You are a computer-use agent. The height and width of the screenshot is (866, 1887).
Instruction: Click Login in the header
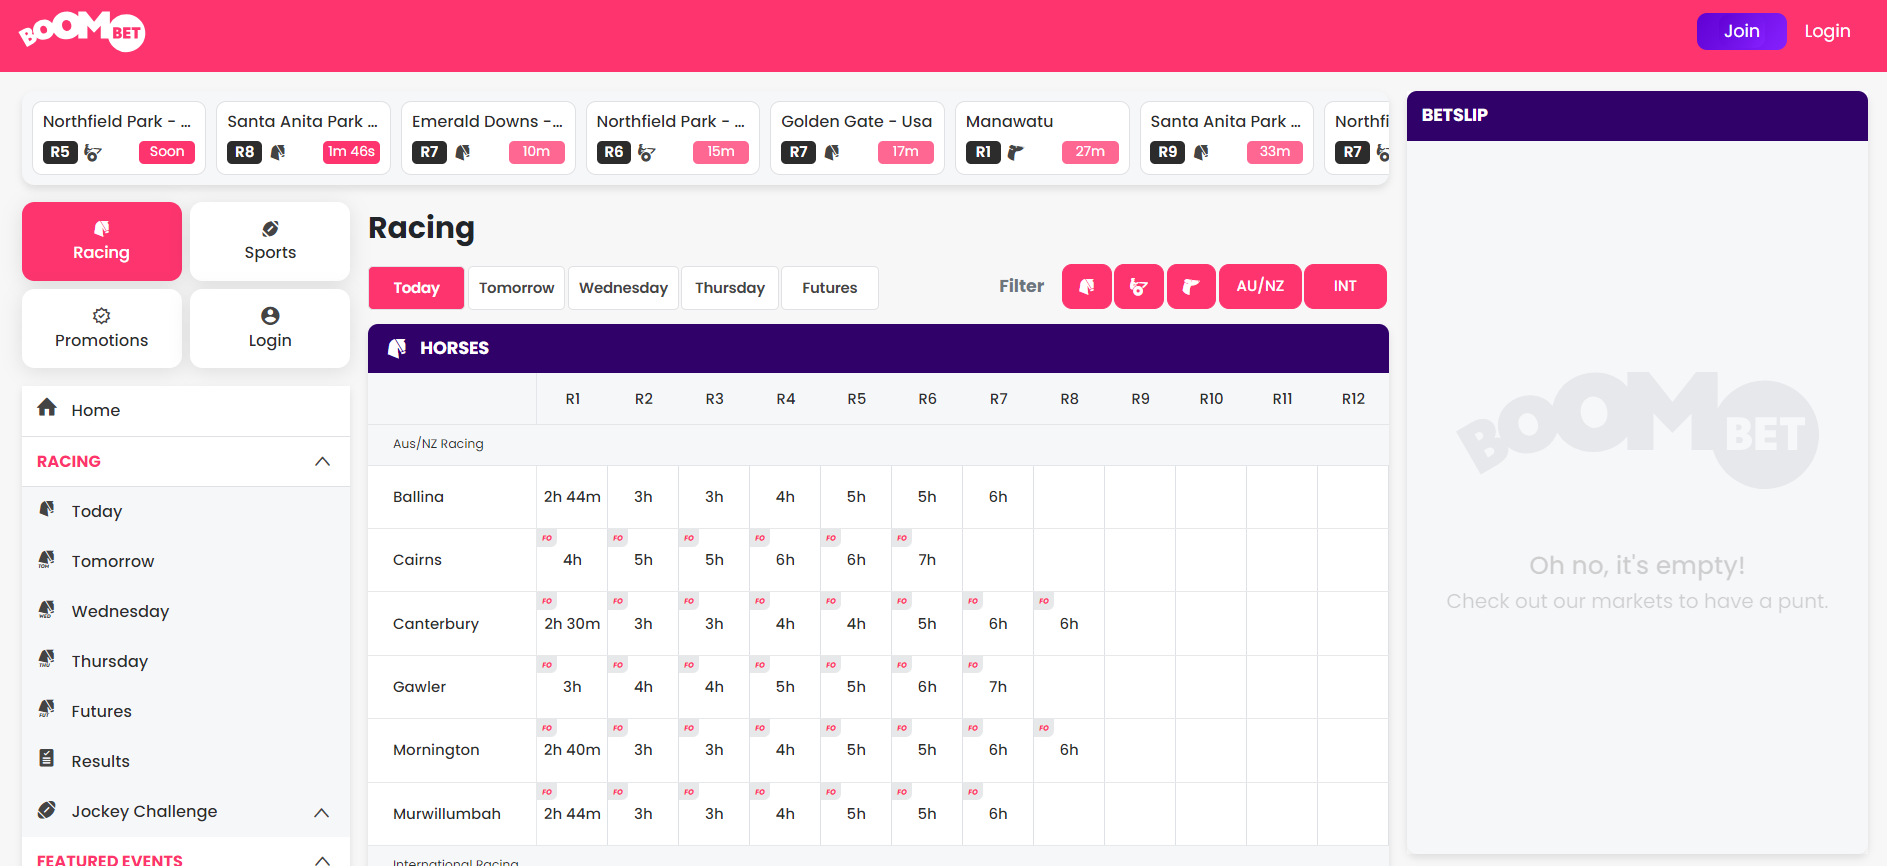1827,31
